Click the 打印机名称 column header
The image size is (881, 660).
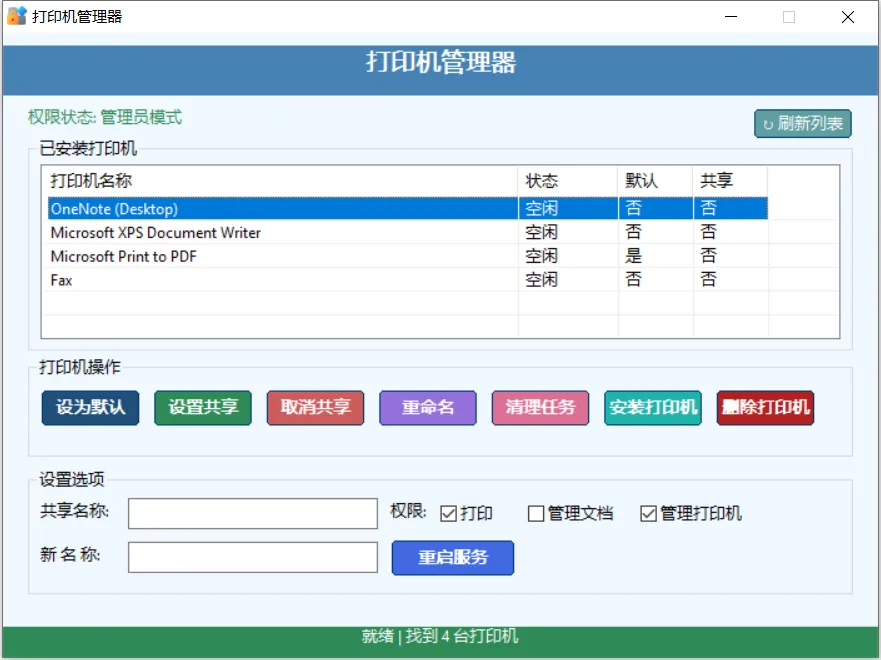point(280,181)
